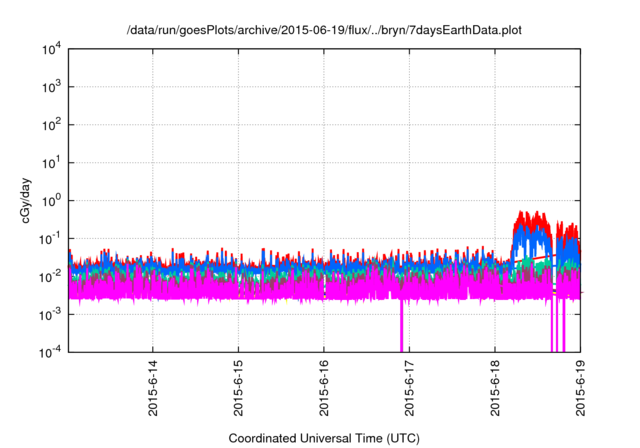Image resolution: width=640 pixels, height=448 pixels.
Task: Click the plot title file path
Action: [x=324, y=30]
